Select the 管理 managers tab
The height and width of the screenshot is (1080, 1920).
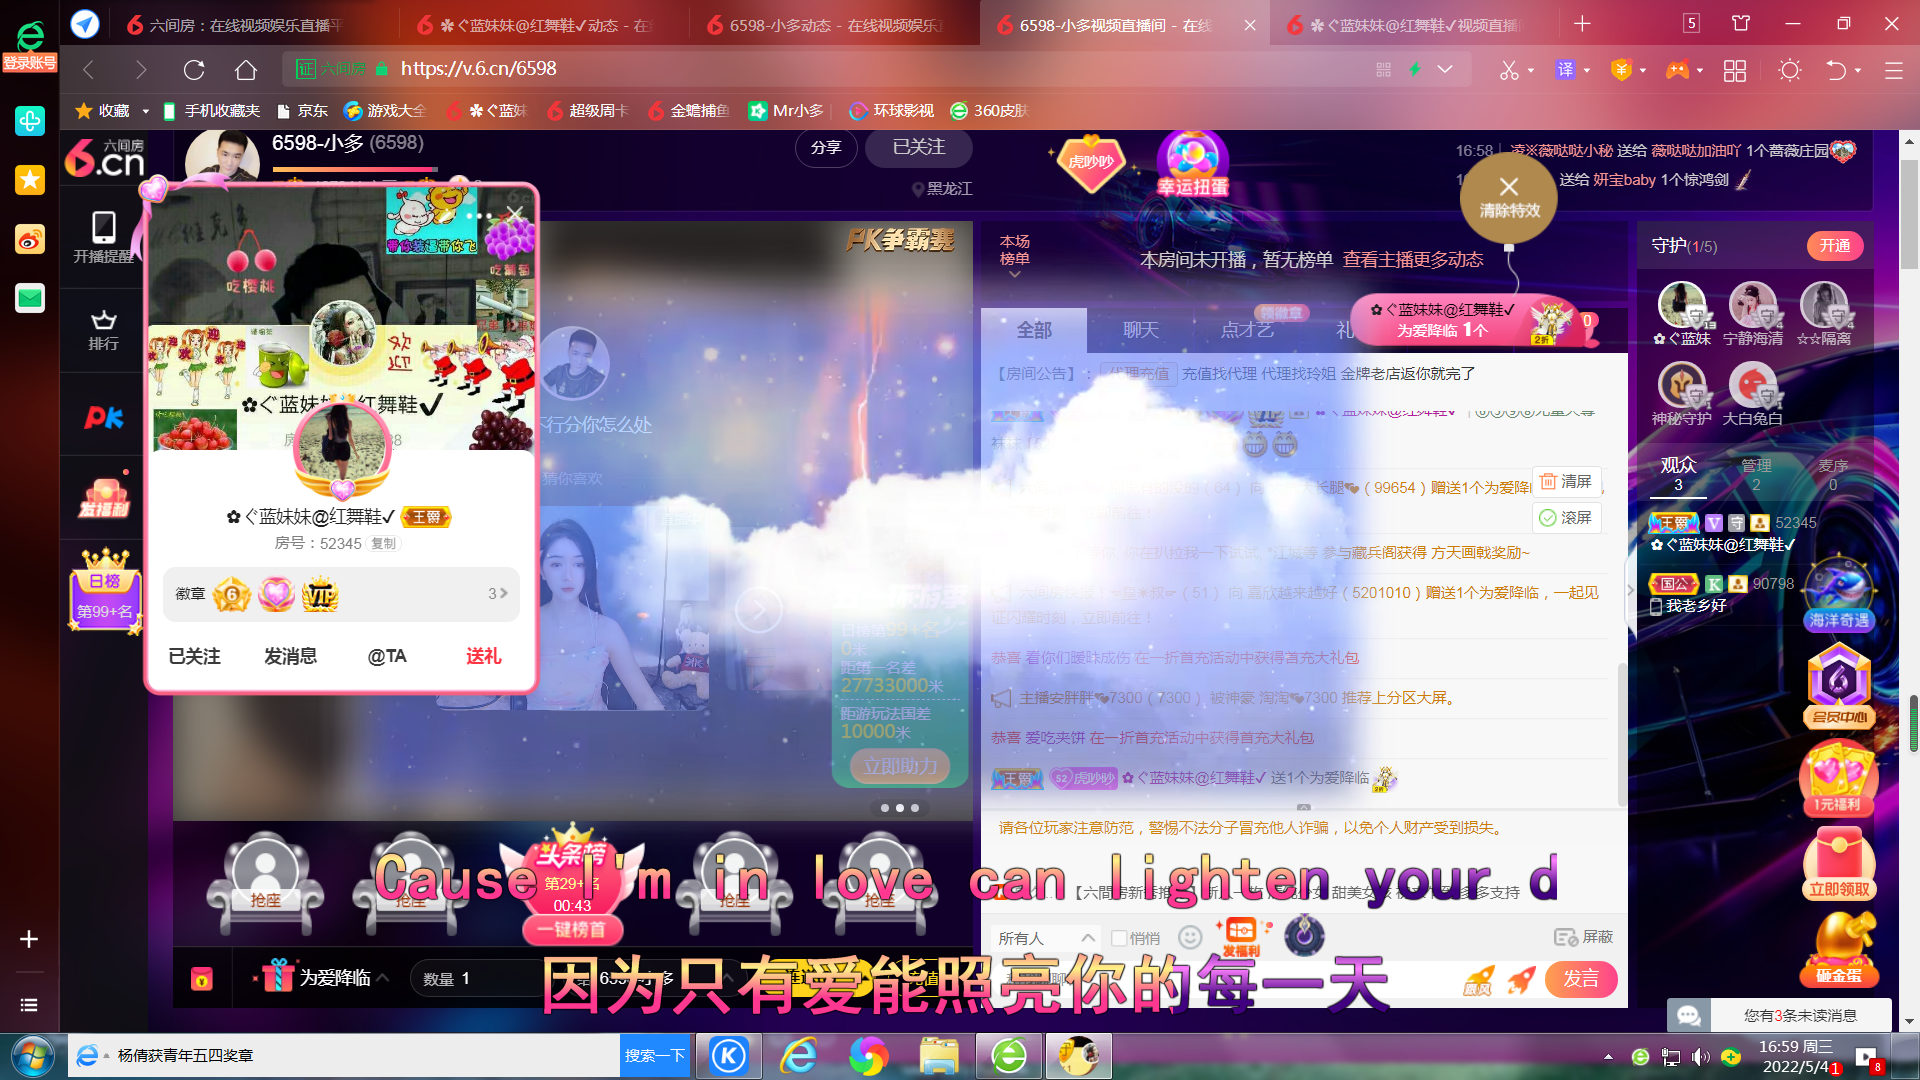(1756, 474)
